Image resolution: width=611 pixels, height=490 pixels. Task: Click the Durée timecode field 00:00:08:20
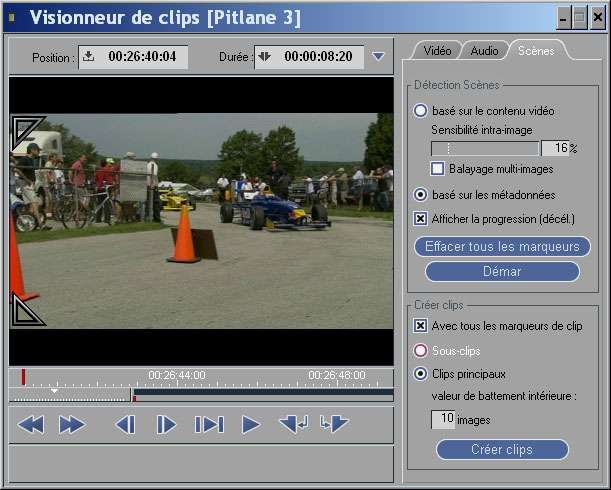coord(309,57)
